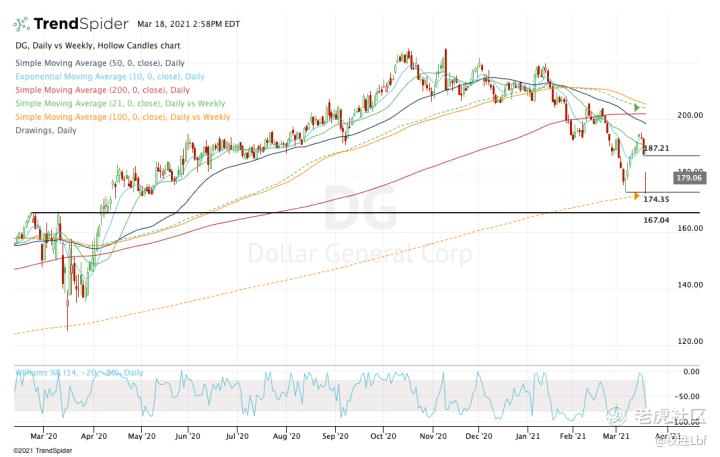Click the green arrow marker on the 21 weekly SMA
Screen dimensions: 720x457
coord(637,107)
